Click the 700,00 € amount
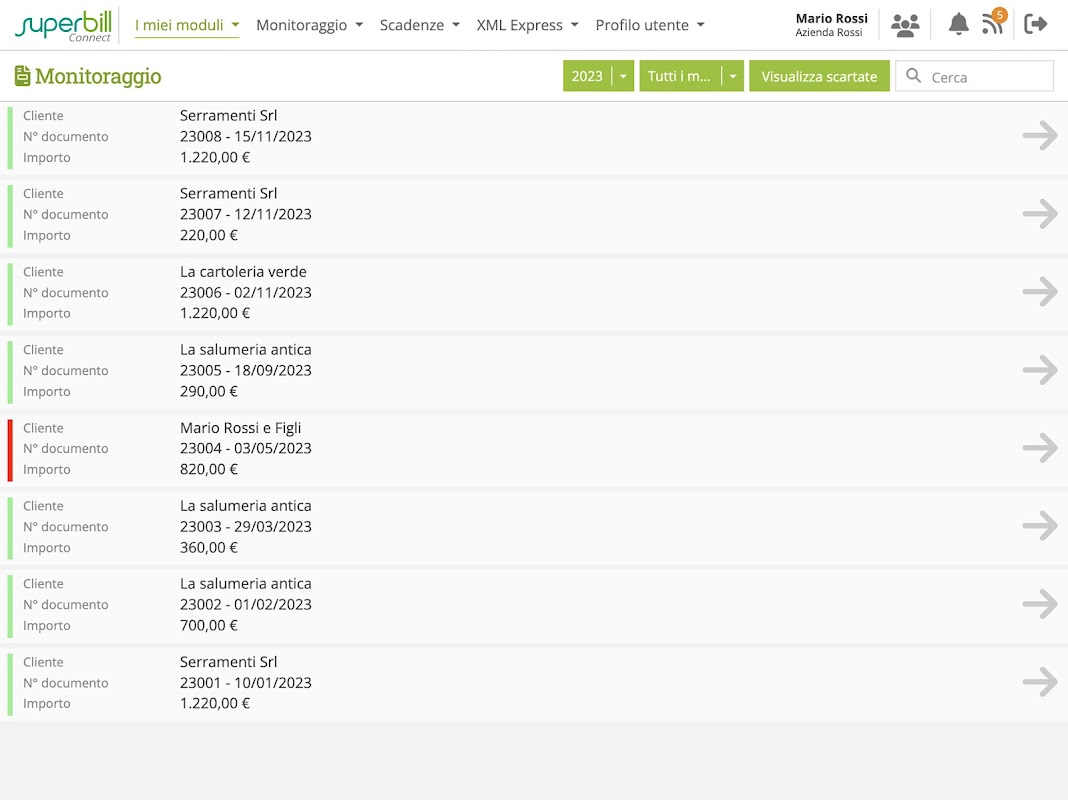The image size is (1068, 800). click(208, 625)
